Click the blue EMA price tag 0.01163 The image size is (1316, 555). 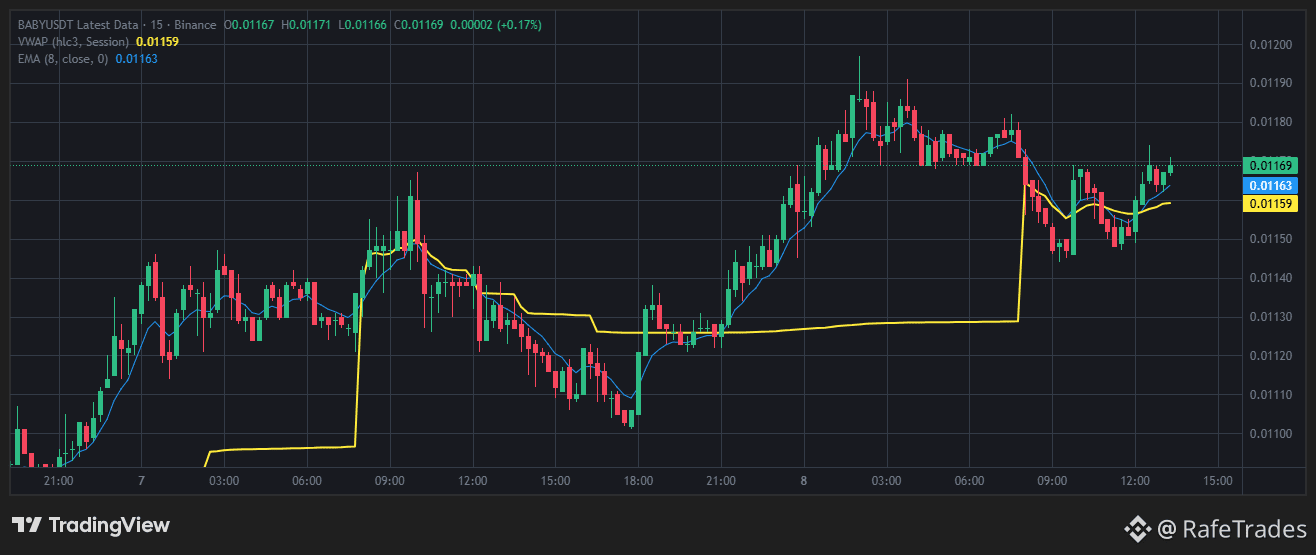pos(1269,185)
